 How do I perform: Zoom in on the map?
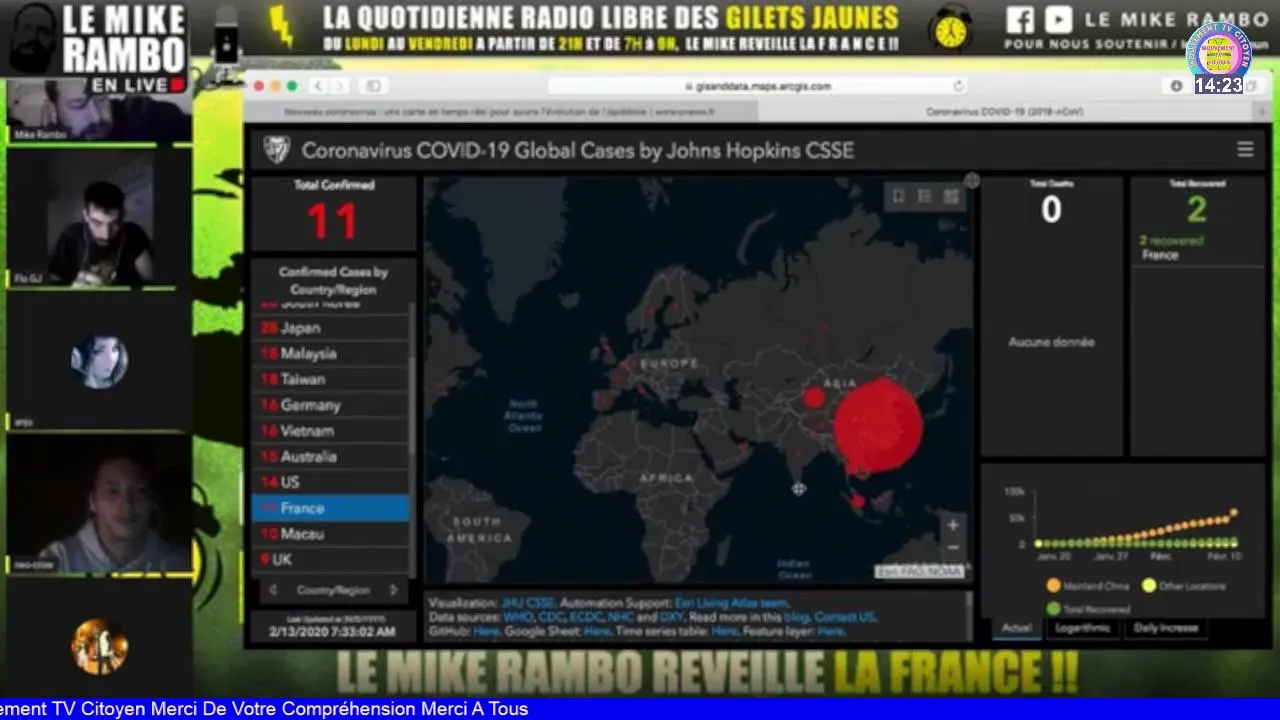click(x=953, y=525)
